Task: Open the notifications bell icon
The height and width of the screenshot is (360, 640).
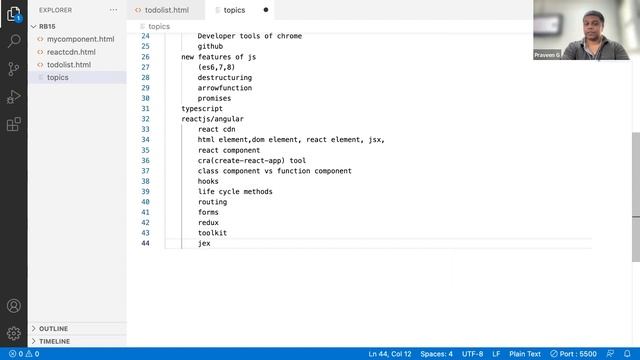Action: (627, 353)
